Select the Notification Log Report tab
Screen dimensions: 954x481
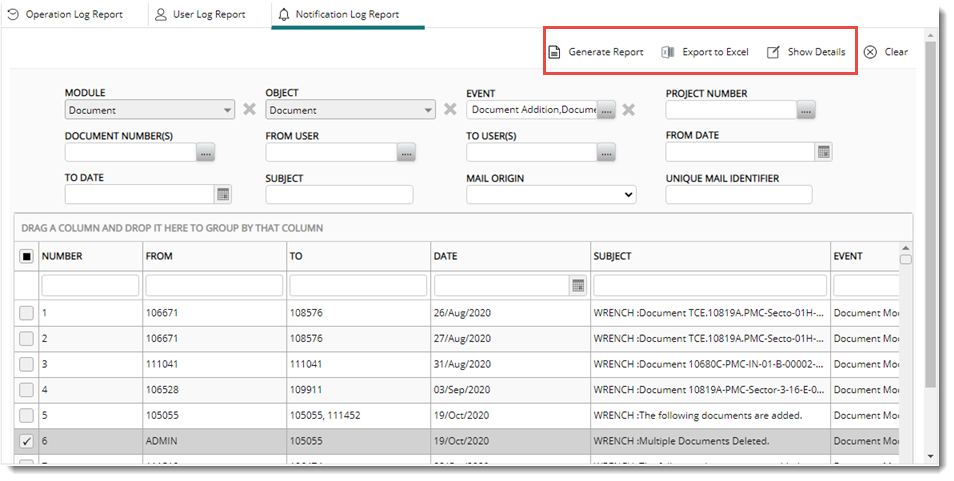pos(347,14)
